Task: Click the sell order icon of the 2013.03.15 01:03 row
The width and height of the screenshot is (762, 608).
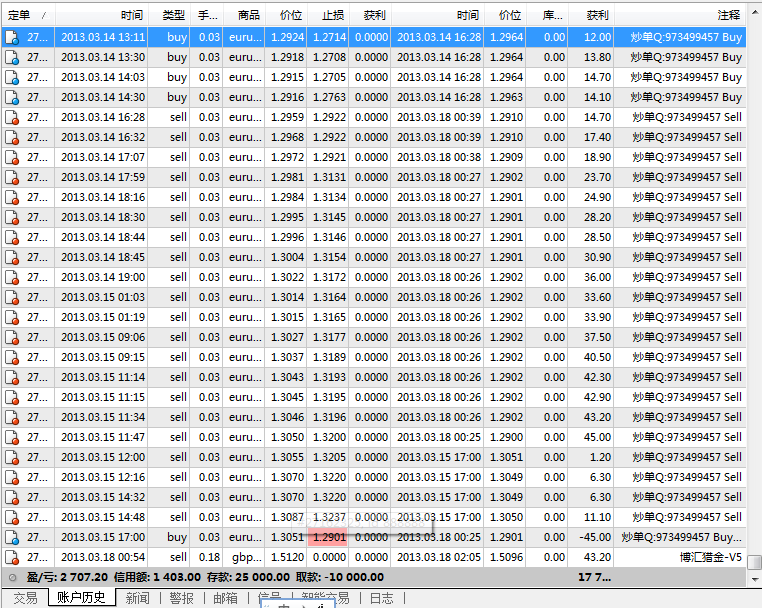Action: tap(12, 297)
